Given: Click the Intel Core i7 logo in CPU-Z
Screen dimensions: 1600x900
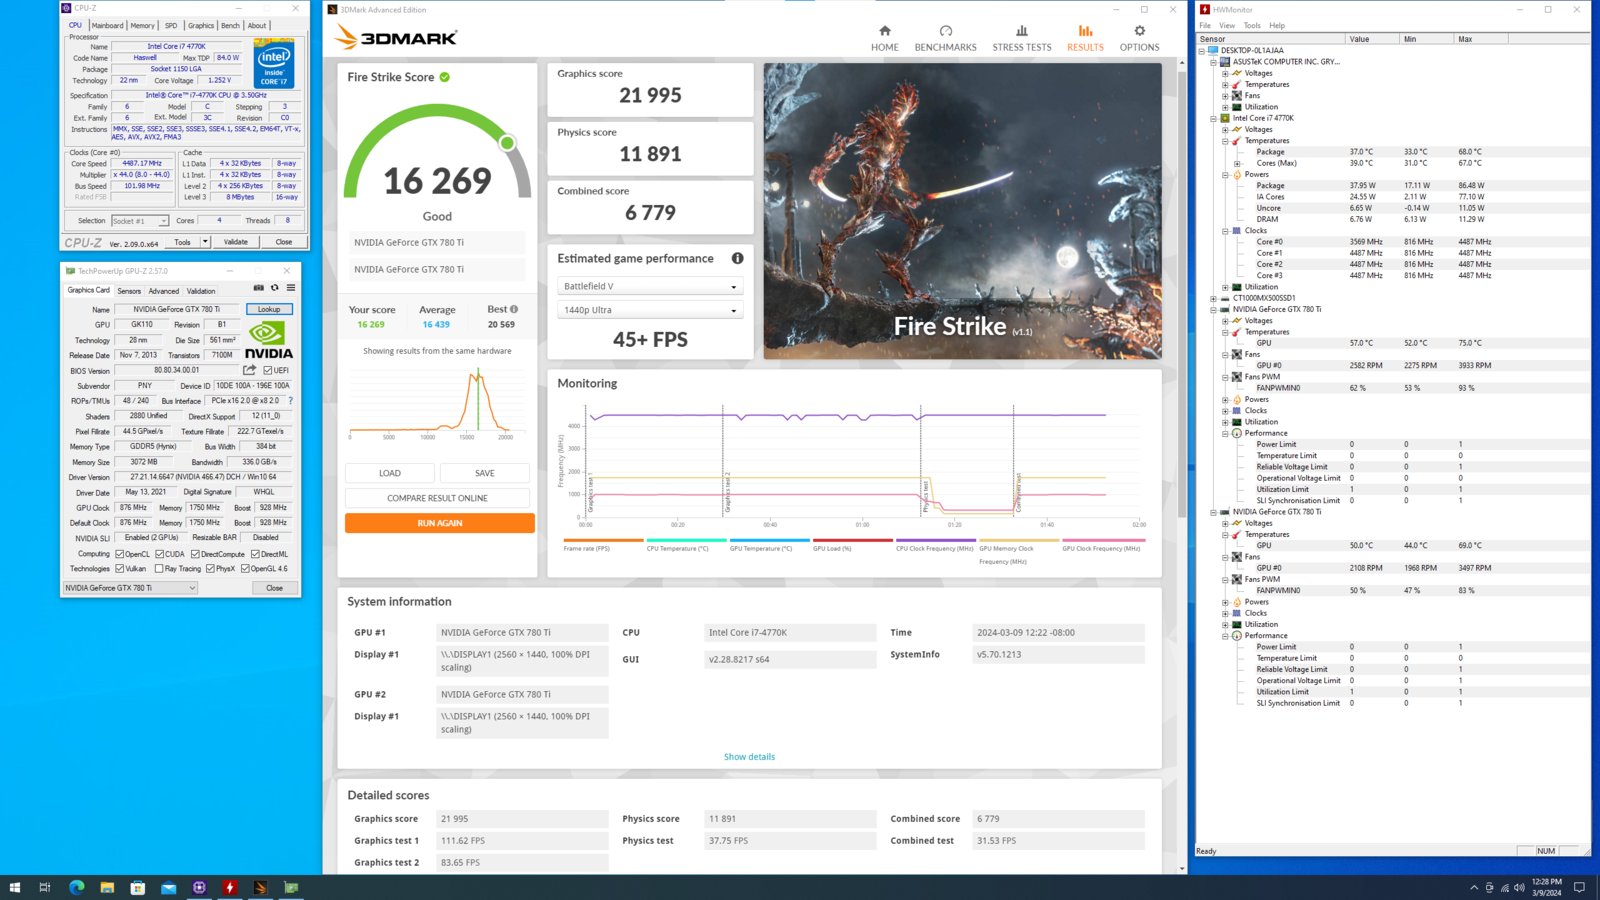Looking at the screenshot, I should (x=273, y=63).
